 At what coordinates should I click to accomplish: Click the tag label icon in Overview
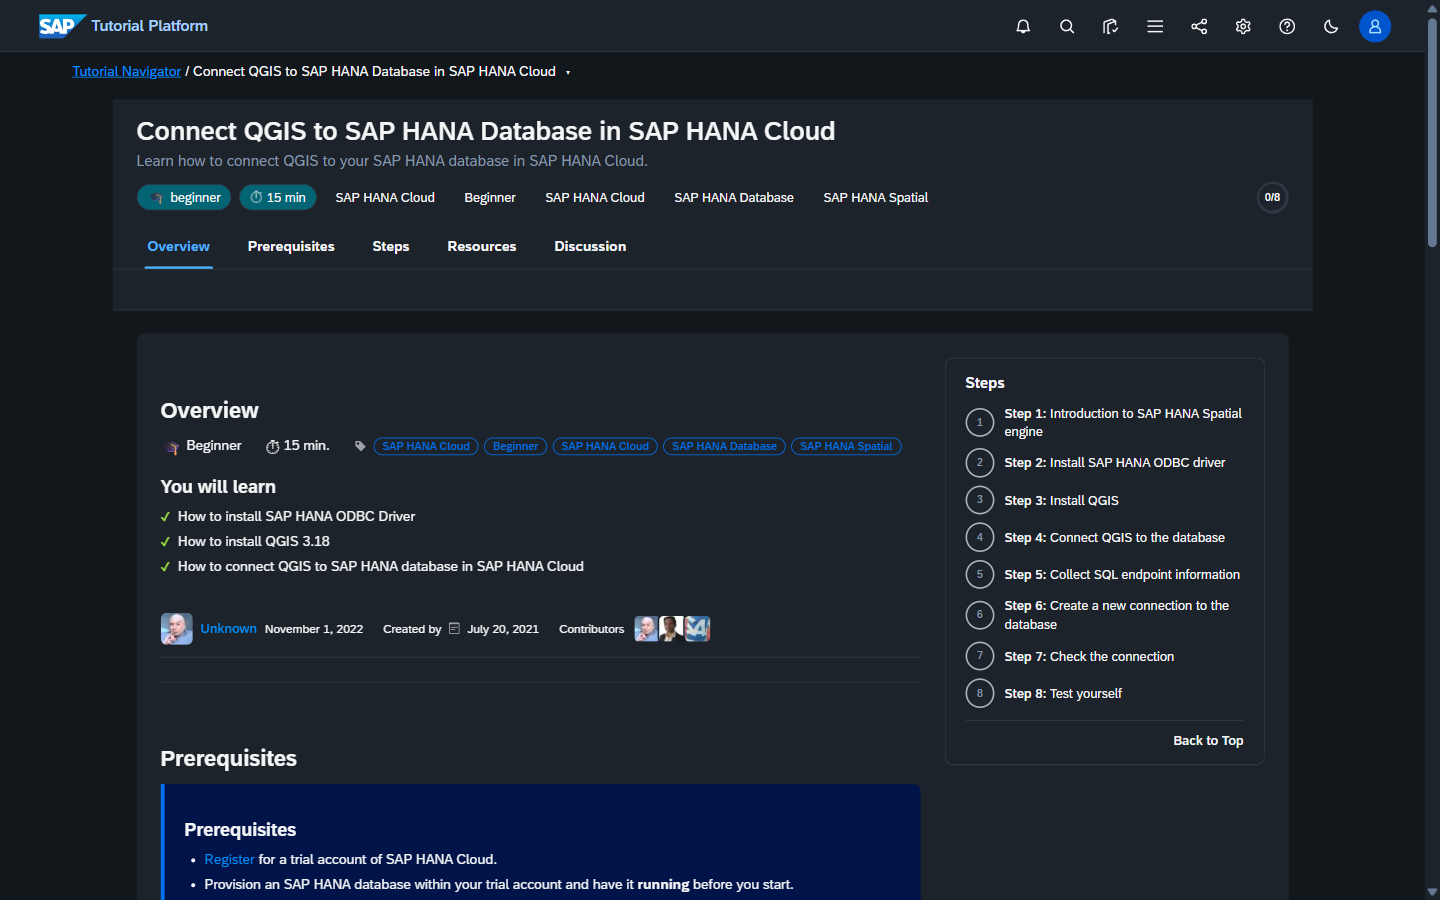pyautogui.click(x=360, y=446)
